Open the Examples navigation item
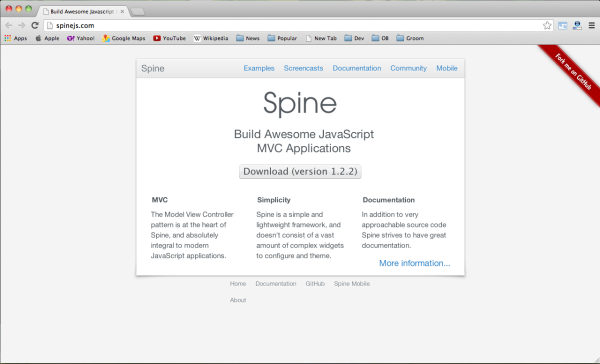Screen dimensions: 600x364 point(259,68)
